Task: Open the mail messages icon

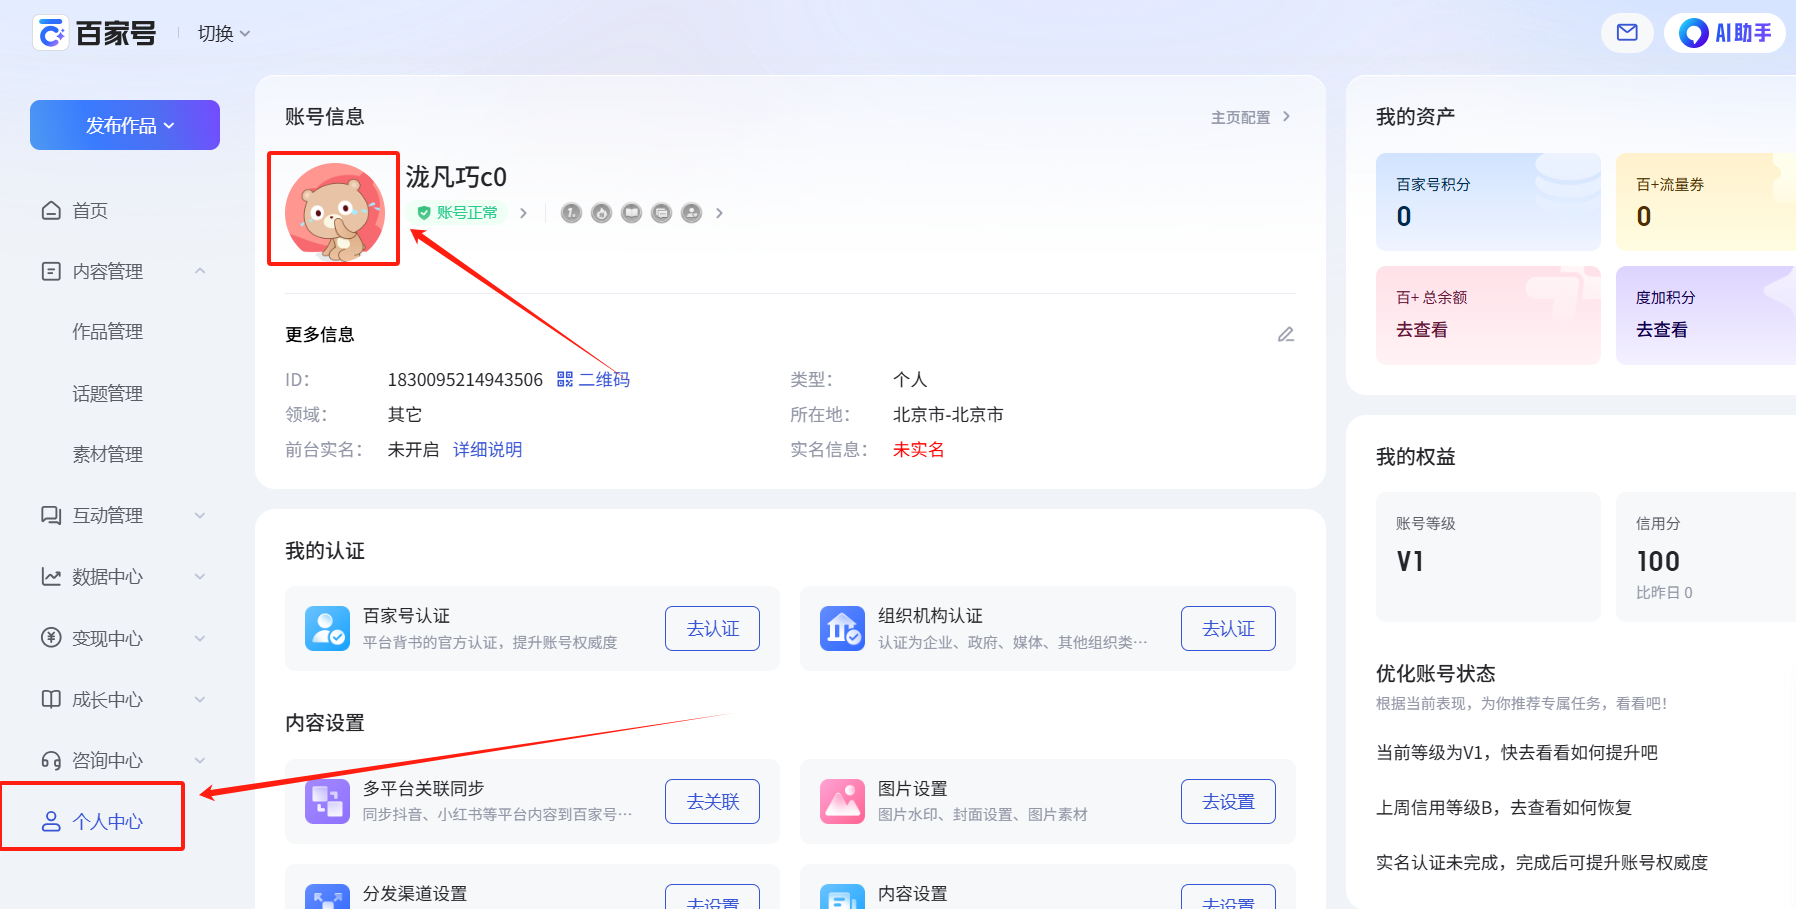Action: click(x=1627, y=33)
